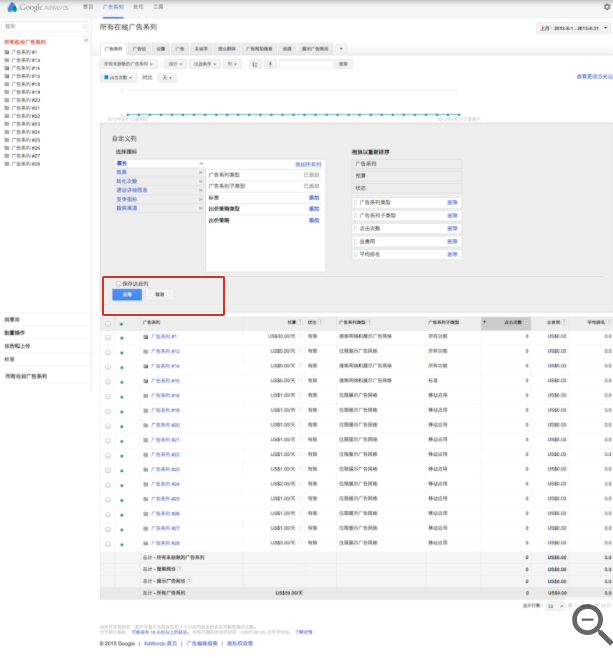The image size is (613, 658).
Task: Click the 添加所有列 link
Action: tap(307, 163)
